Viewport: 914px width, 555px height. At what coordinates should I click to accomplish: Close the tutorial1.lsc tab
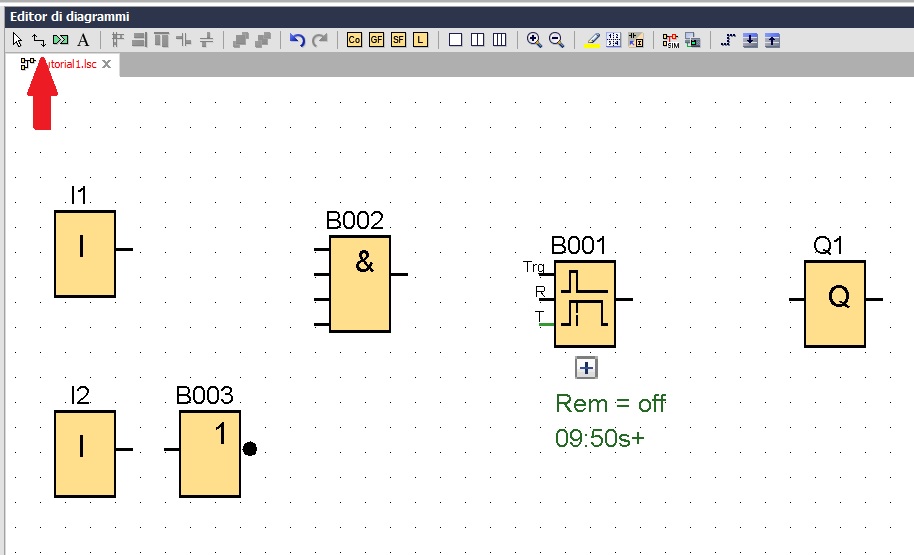tap(107, 63)
